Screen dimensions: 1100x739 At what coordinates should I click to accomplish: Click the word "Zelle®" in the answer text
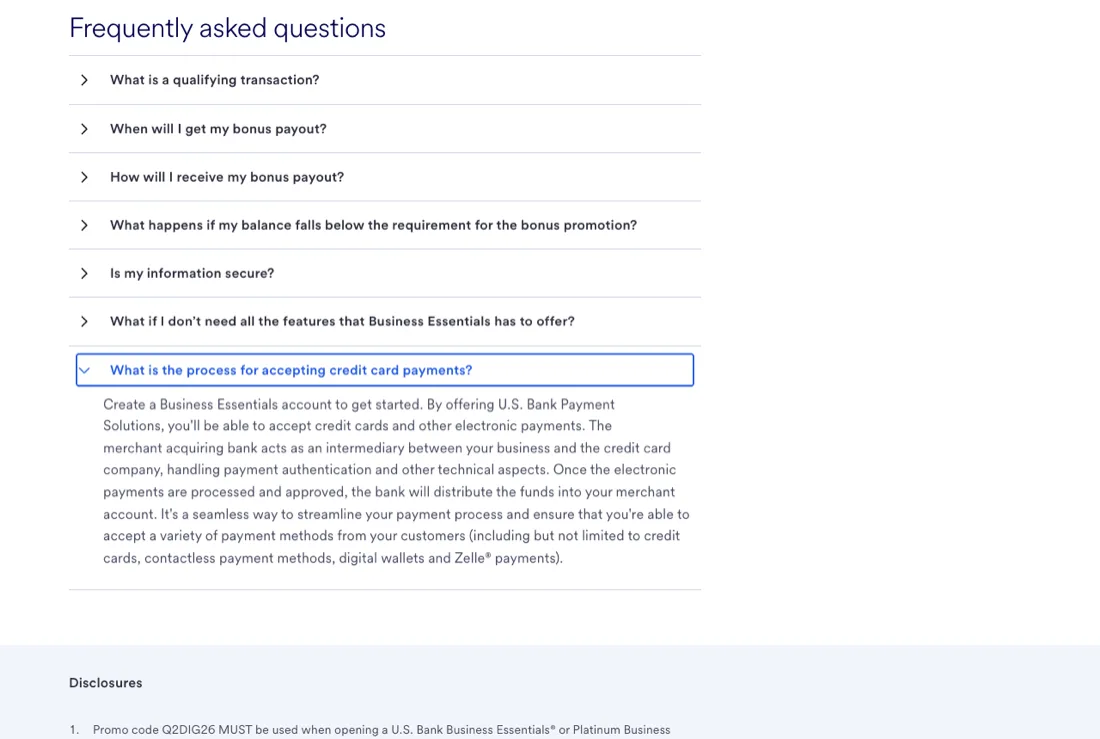(472, 559)
